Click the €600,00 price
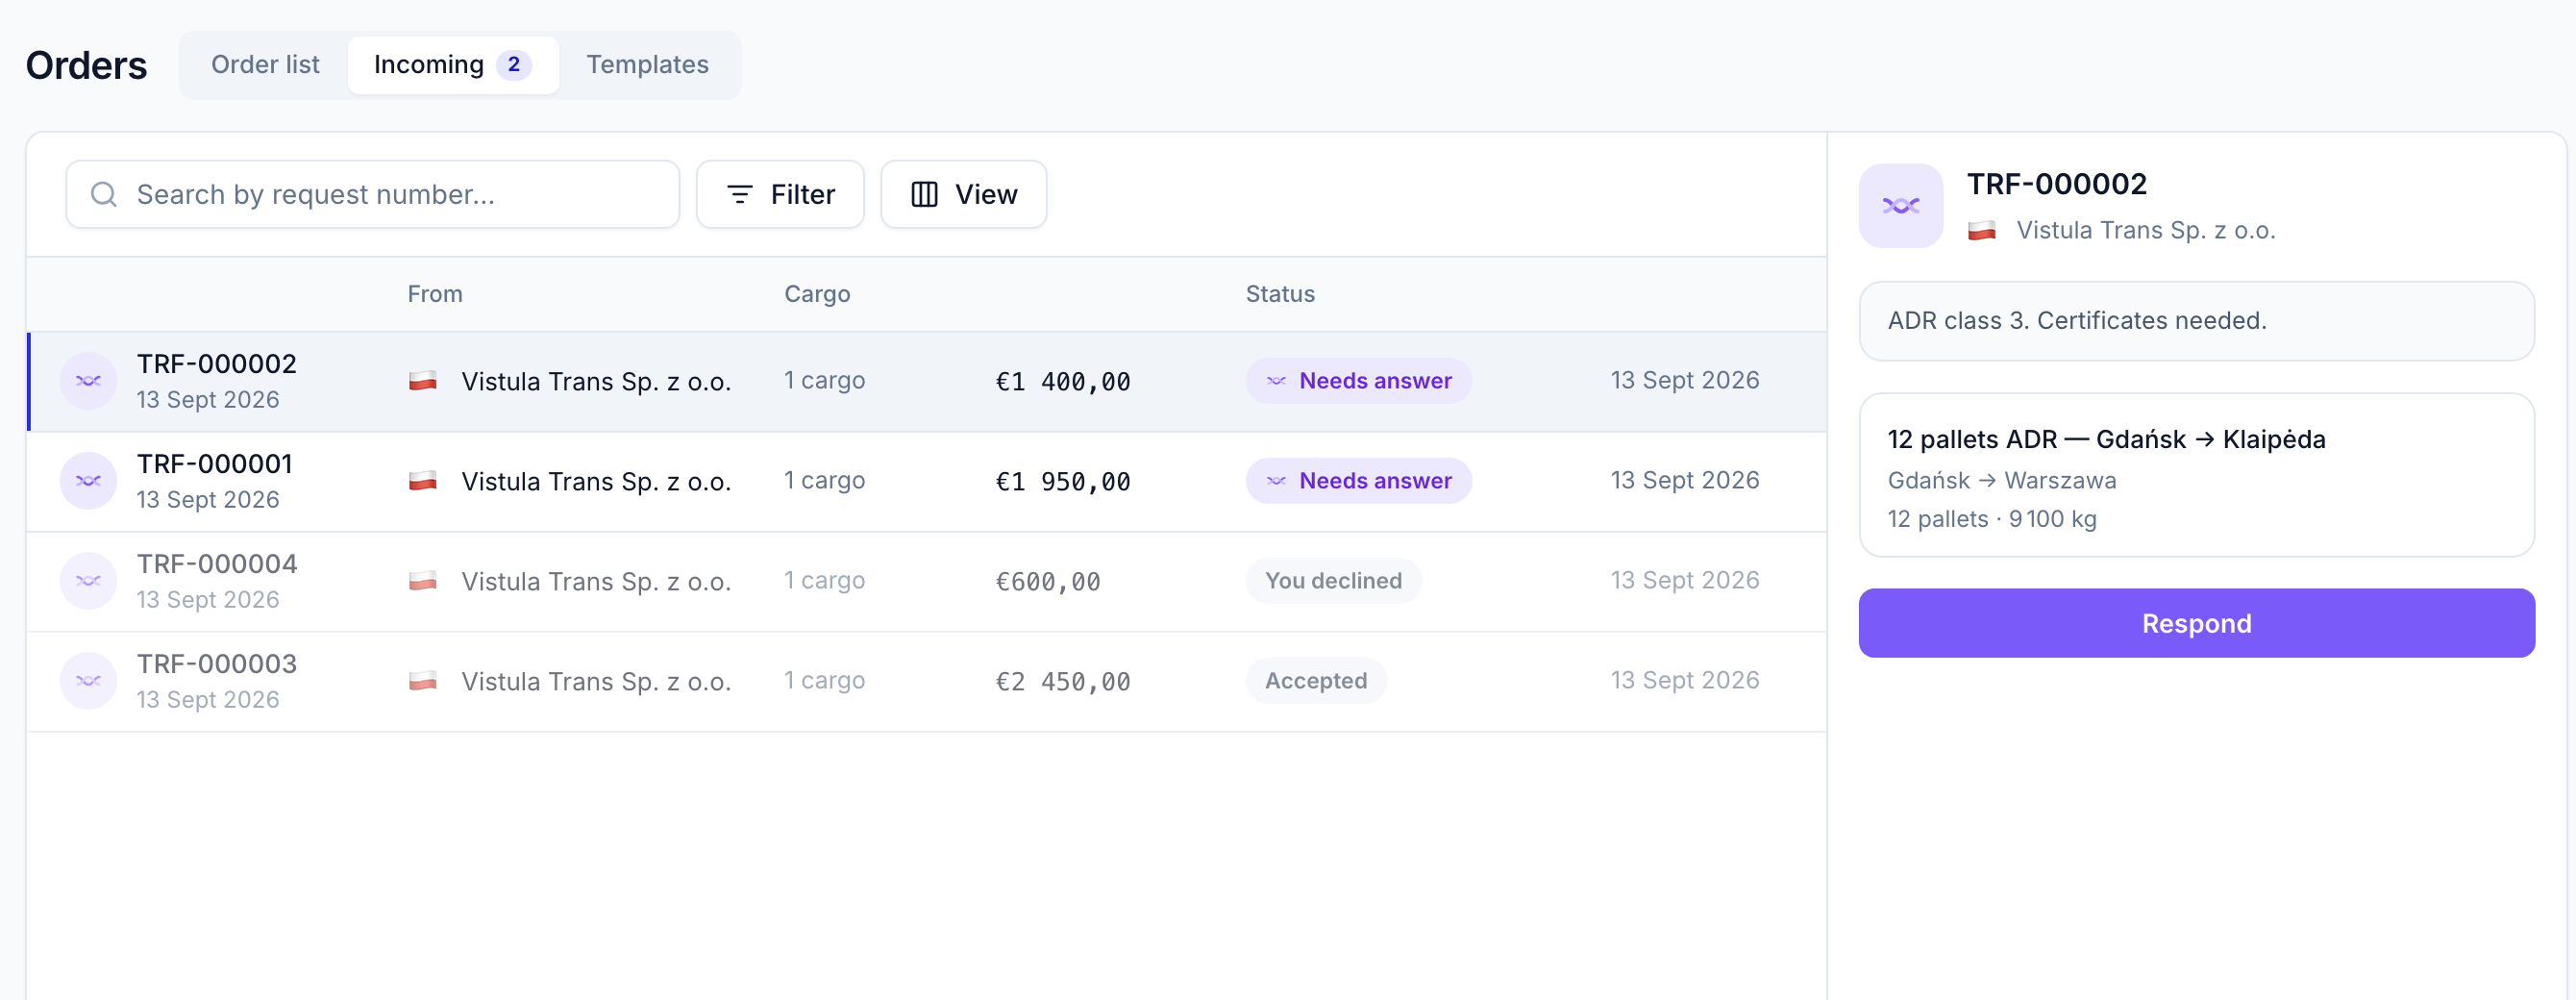Viewport: 2576px width, 1000px height. coord(1048,582)
